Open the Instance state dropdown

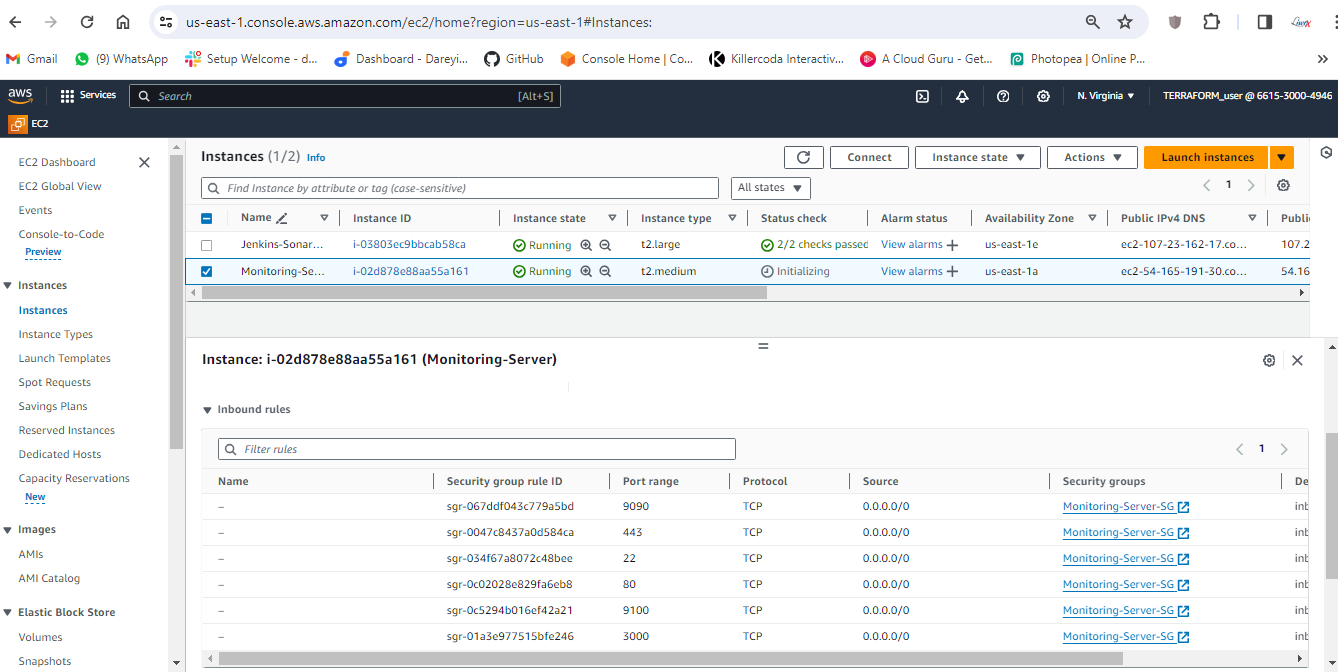click(978, 157)
